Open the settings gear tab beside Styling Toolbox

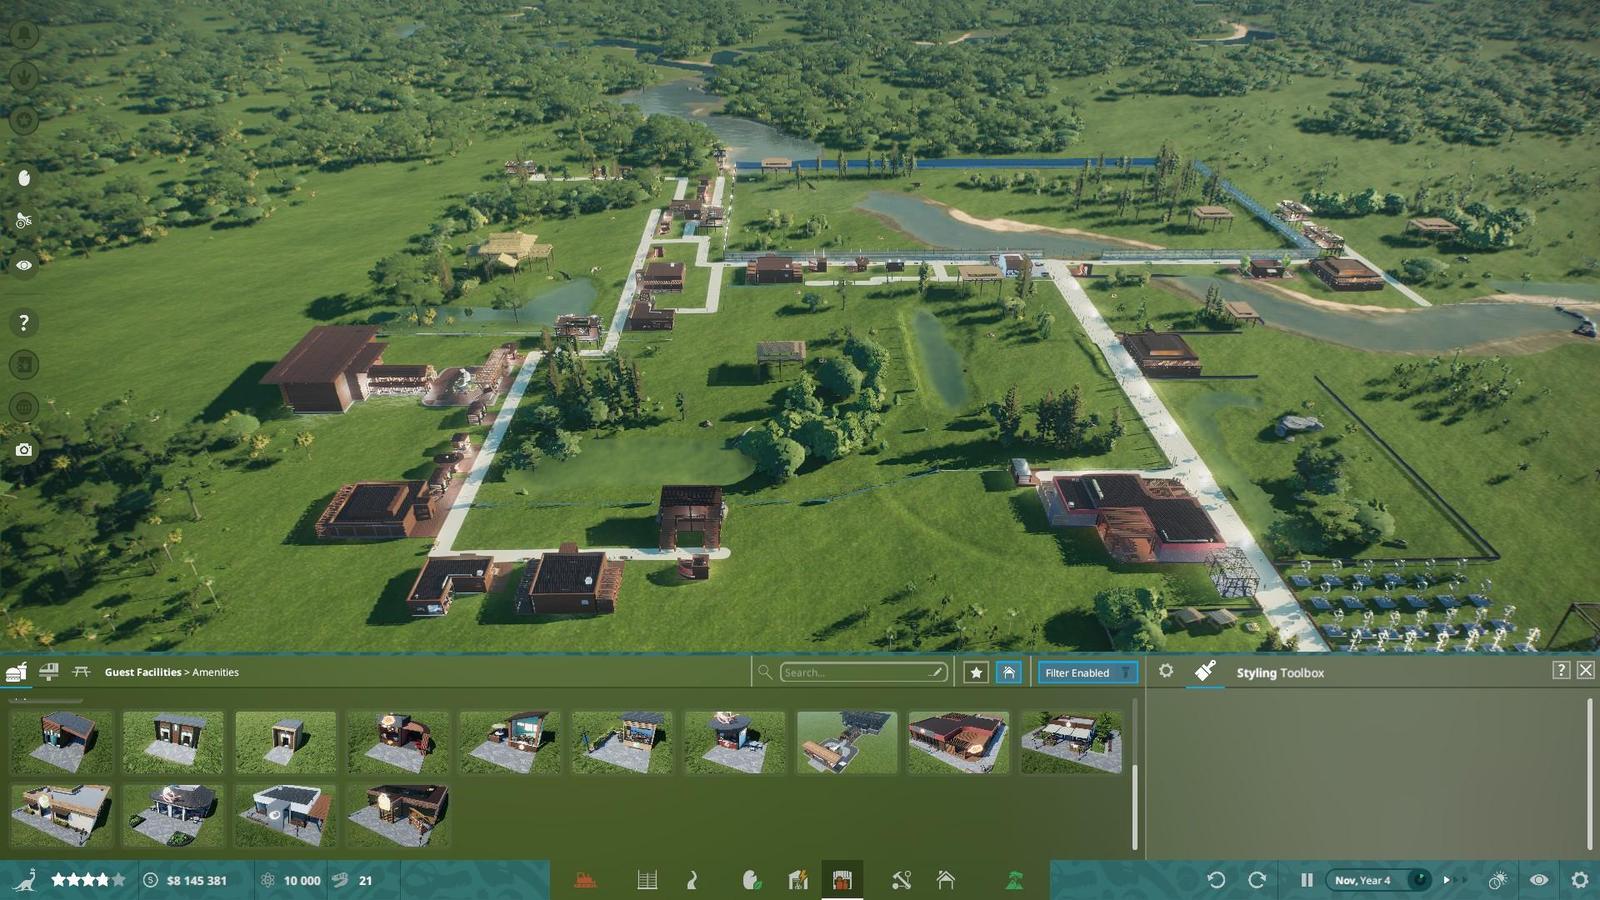click(1166, 671)
